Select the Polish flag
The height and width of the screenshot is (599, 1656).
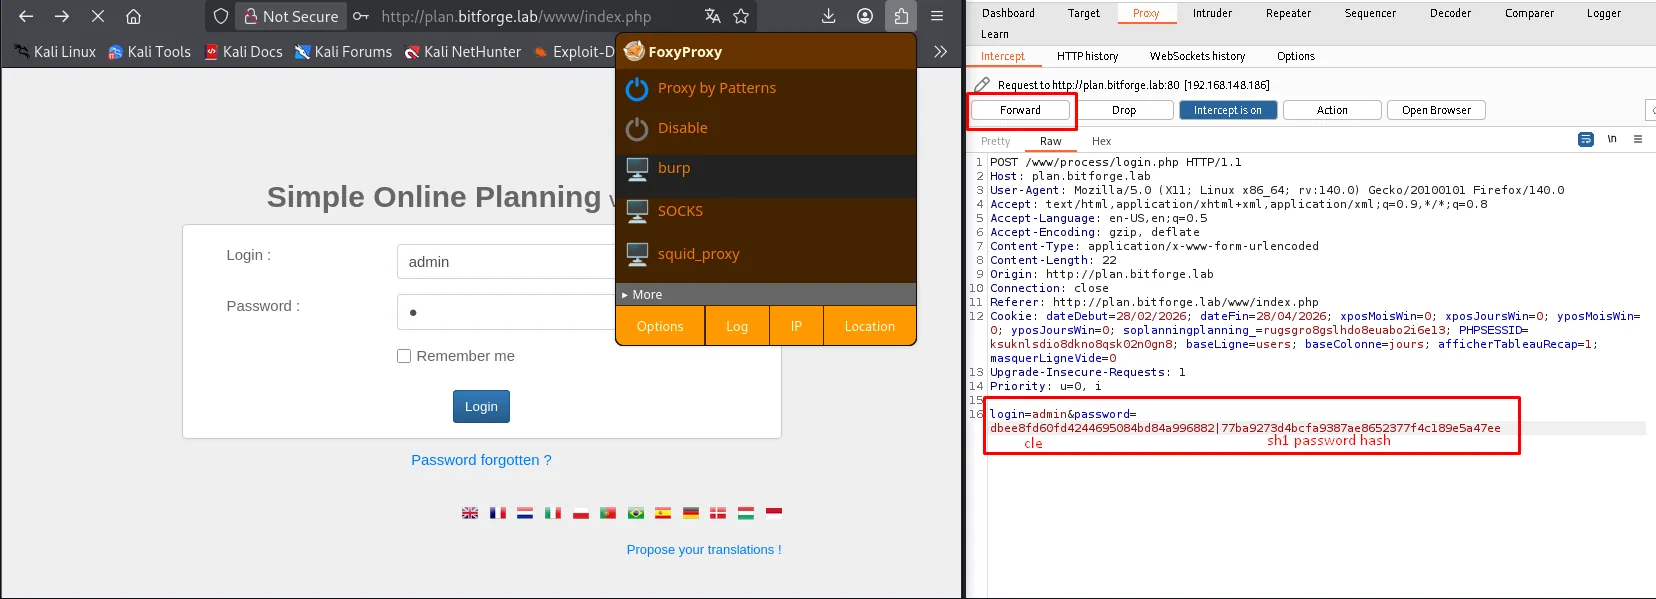pyautogui.click(x=581, y=513)
